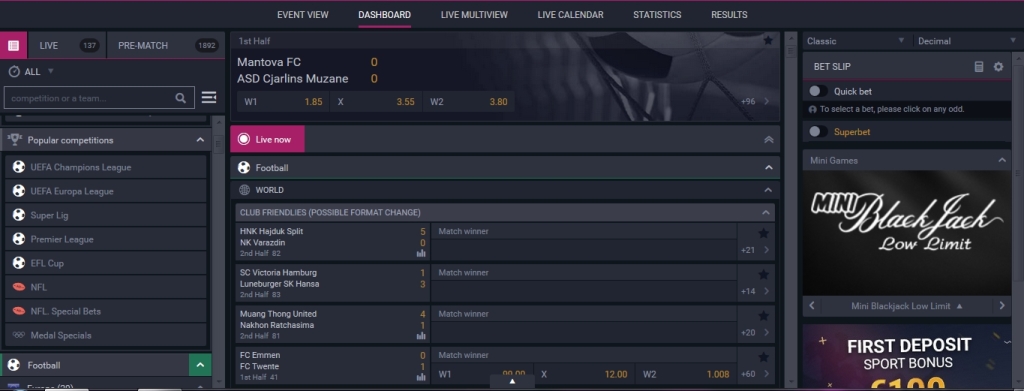Select the W2 odds 3.80 button
The image size is (1024, 391).
pyautogui.click(x=468, y=102)
